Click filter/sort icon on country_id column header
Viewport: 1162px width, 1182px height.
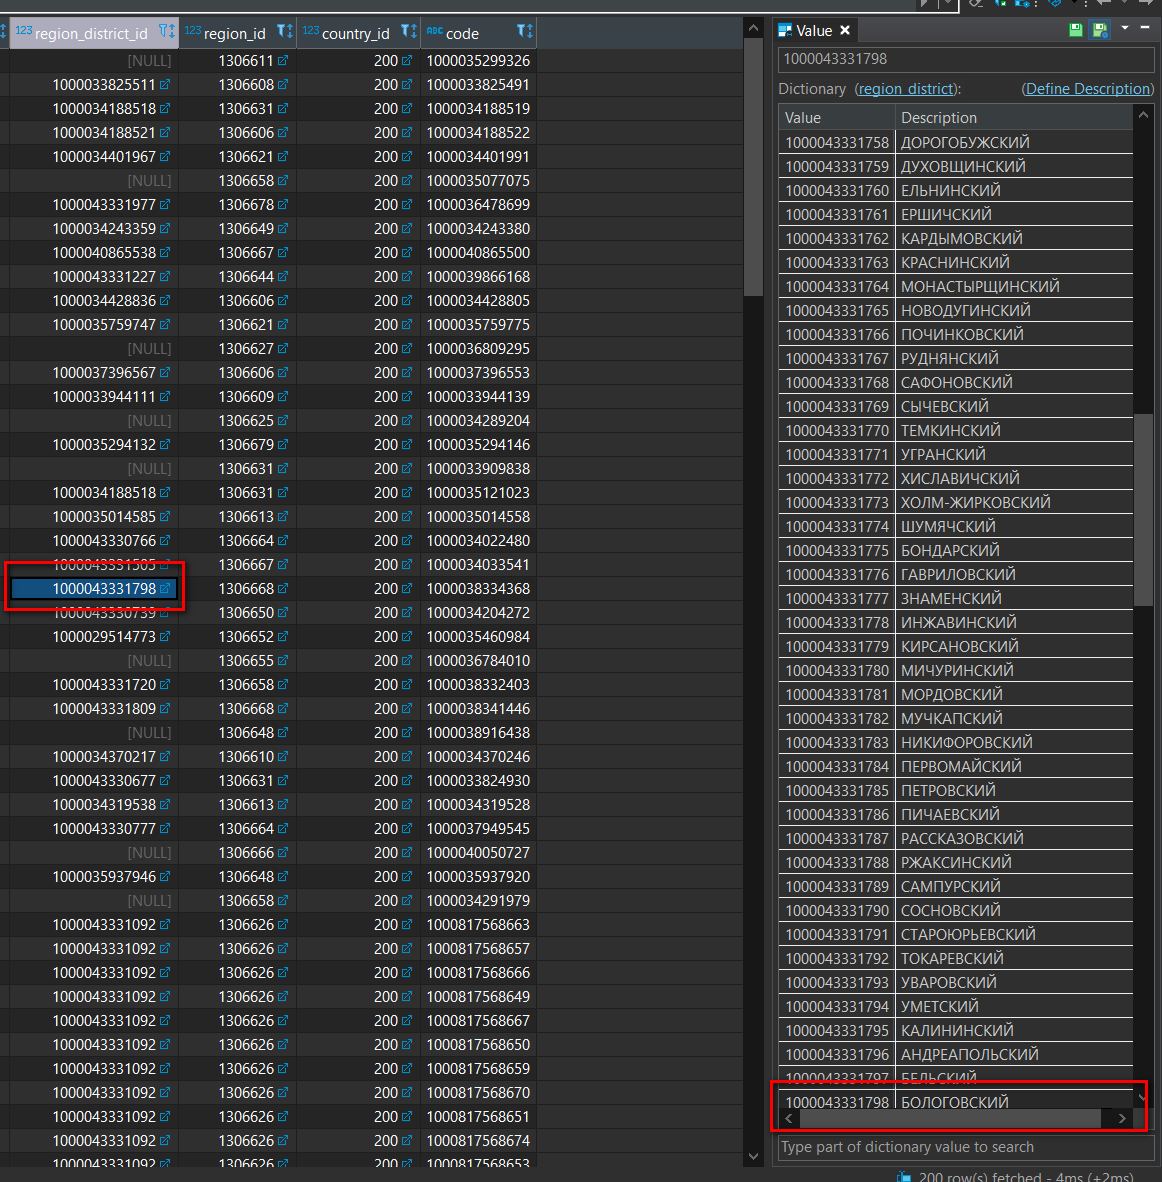pos(408,32)
